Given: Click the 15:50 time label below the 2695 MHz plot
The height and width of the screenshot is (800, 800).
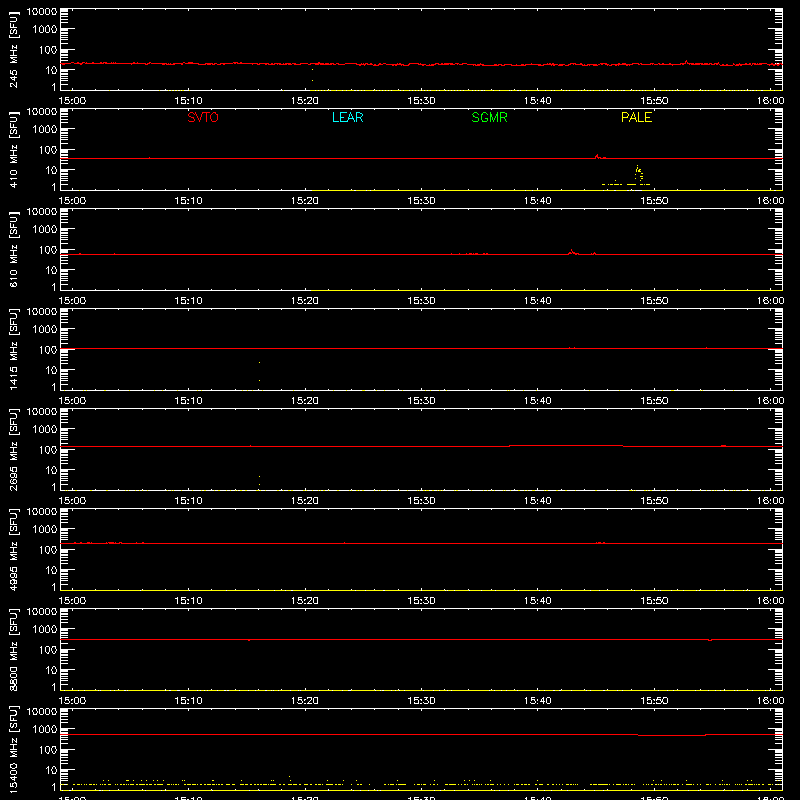Looking at the screenshot, I should point(654,501).
